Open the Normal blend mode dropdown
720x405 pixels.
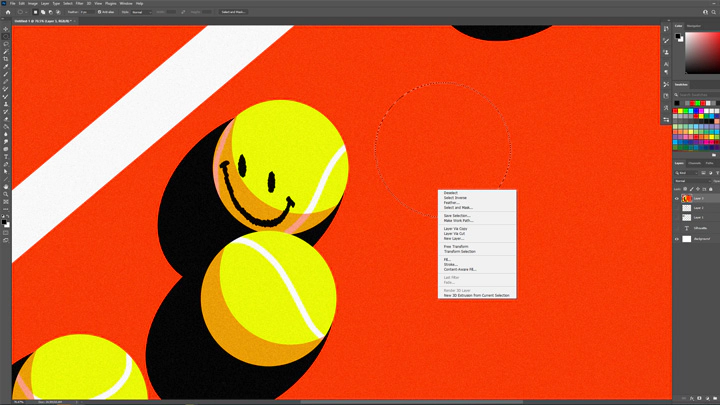[692, 181]
